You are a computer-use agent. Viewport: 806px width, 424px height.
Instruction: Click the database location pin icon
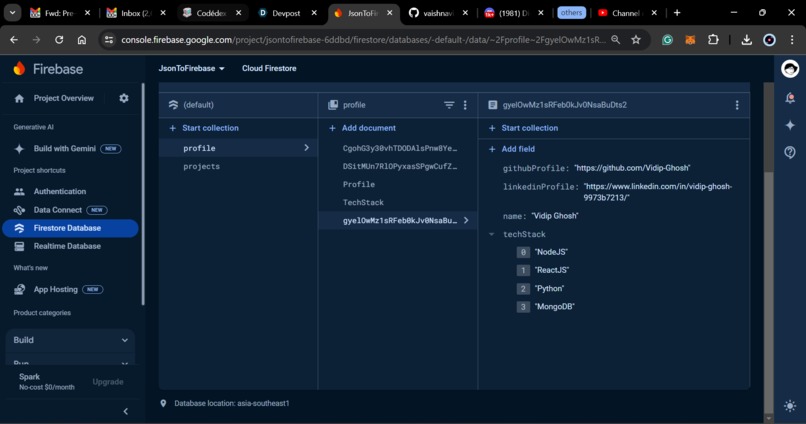pyautogui.click(x=163, y=403)
